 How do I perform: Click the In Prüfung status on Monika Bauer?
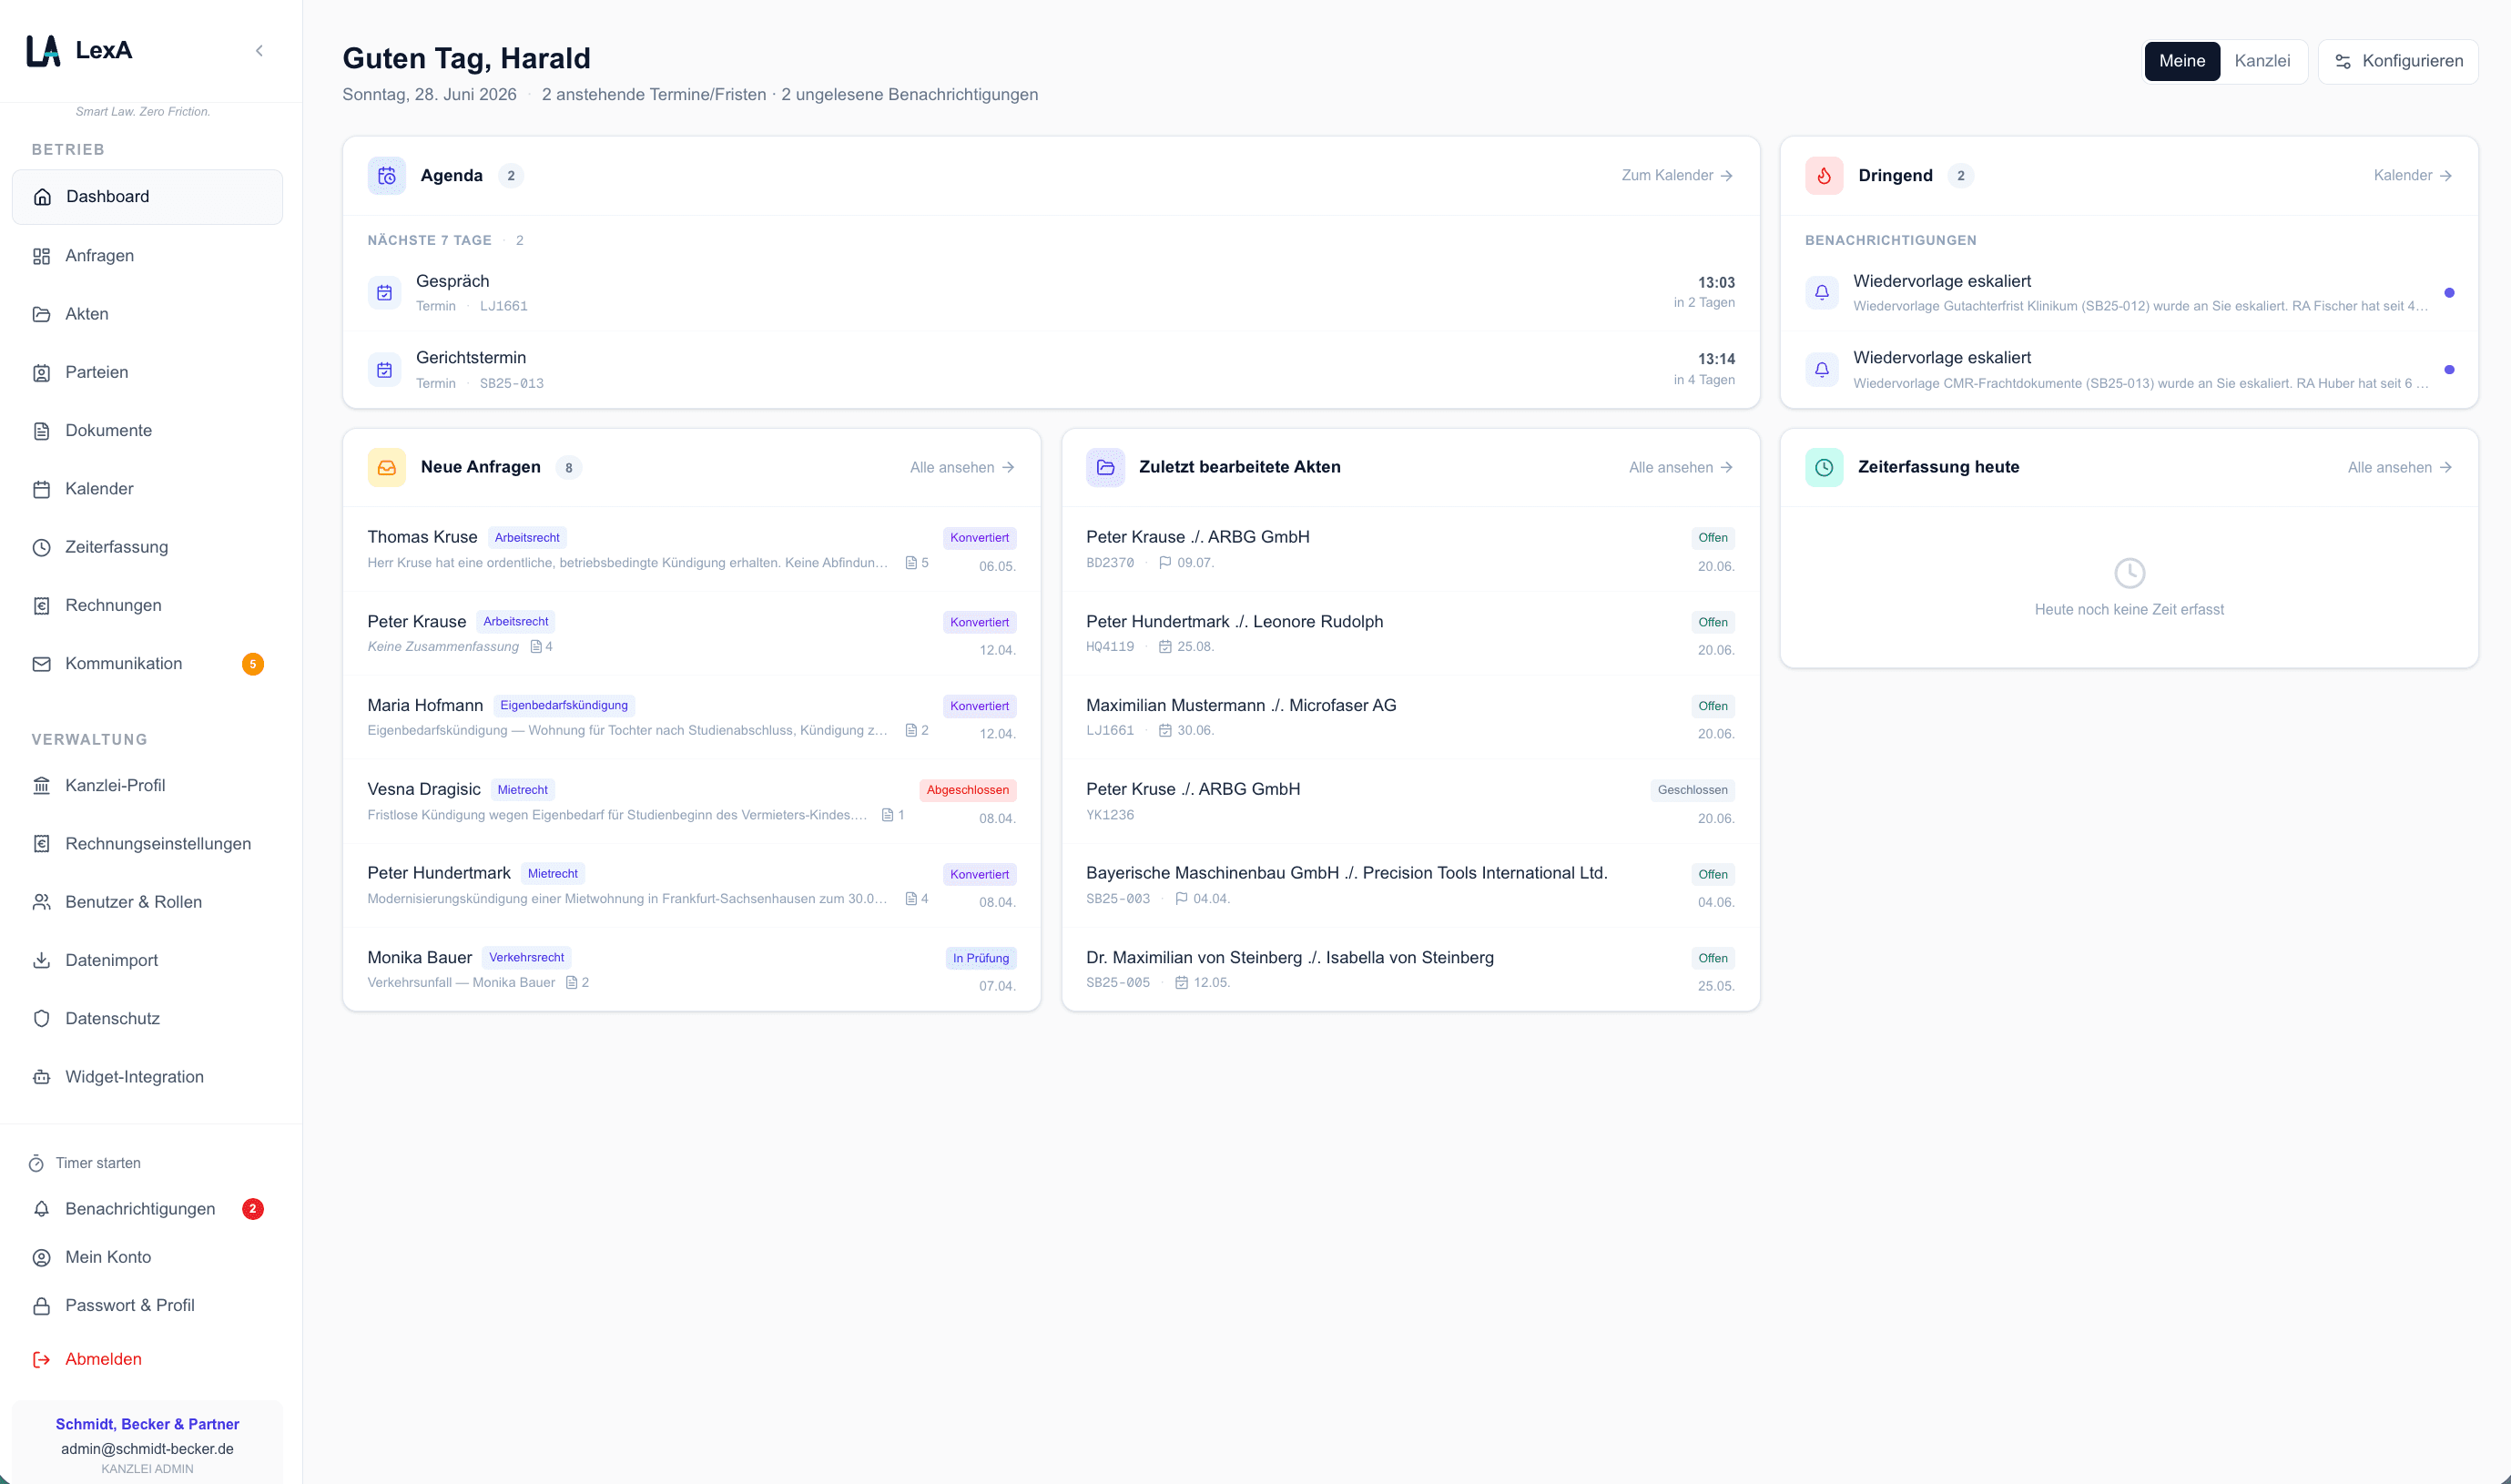980,958
